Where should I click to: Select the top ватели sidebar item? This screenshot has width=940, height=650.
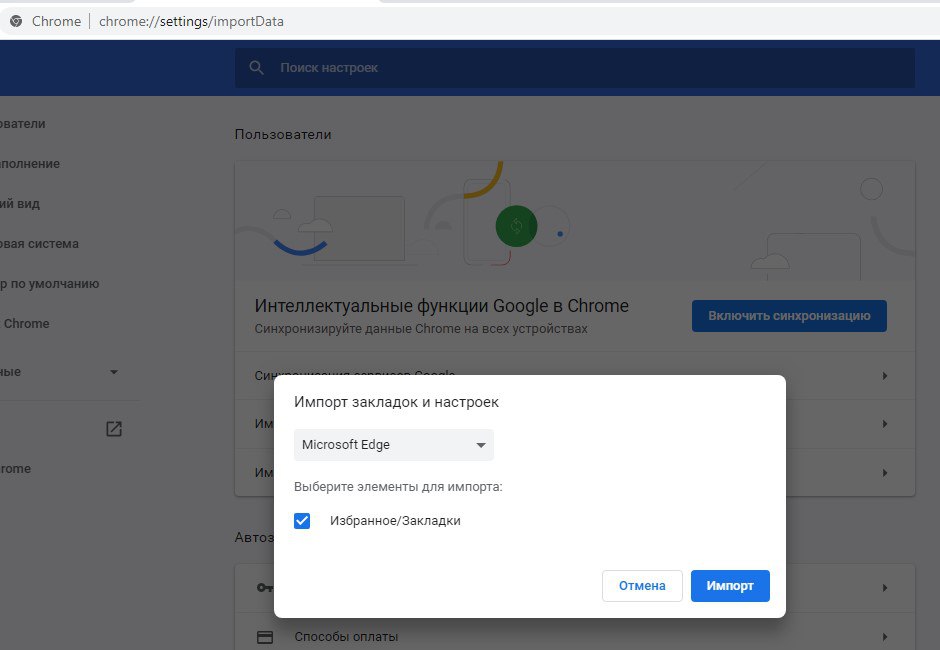(23, 124)
